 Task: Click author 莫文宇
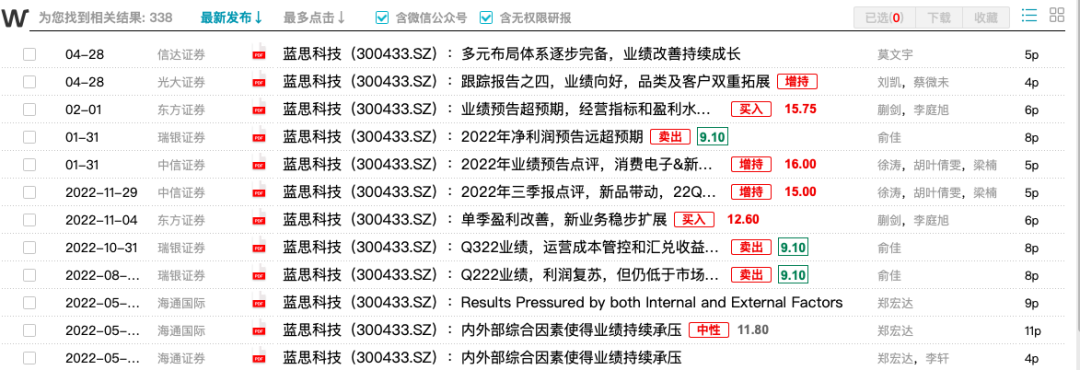point(894,54)
